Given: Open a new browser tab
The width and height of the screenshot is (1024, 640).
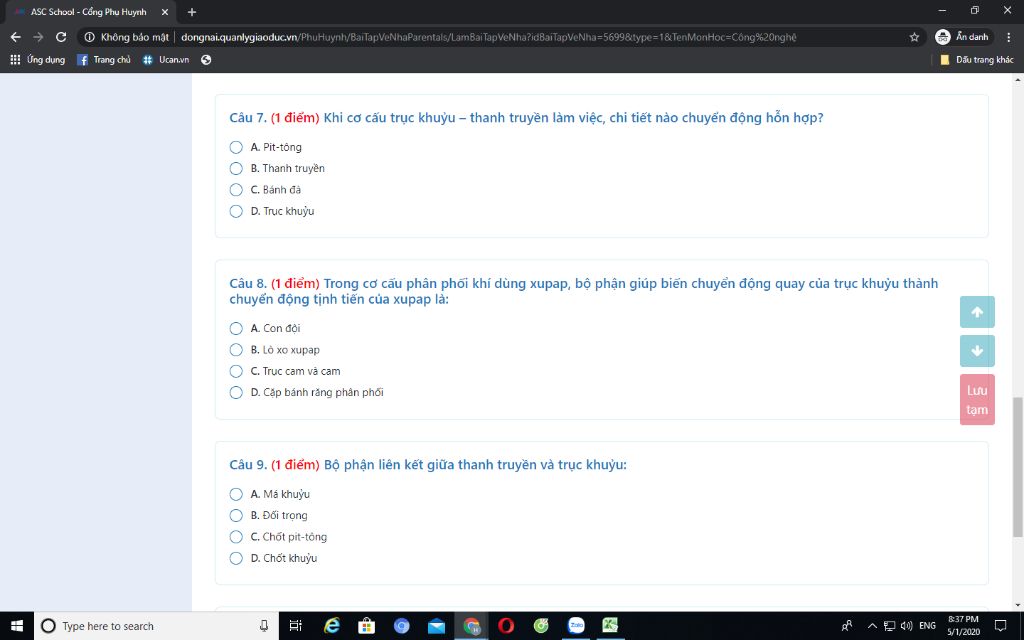Looking at the screenshot, I should click(192, 12).
